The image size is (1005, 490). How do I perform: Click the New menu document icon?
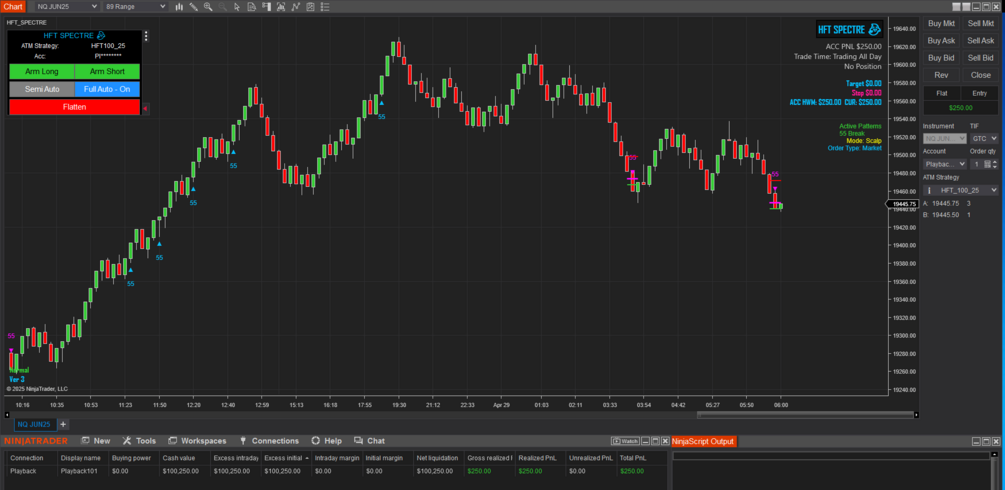click(85, 441)
